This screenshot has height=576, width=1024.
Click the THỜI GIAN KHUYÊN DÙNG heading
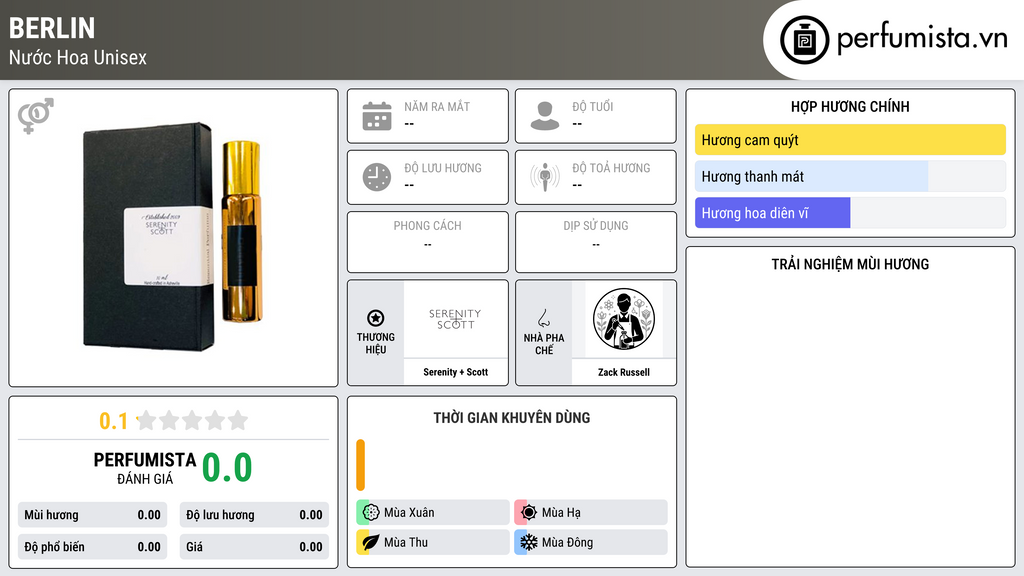tap(512, 418)
